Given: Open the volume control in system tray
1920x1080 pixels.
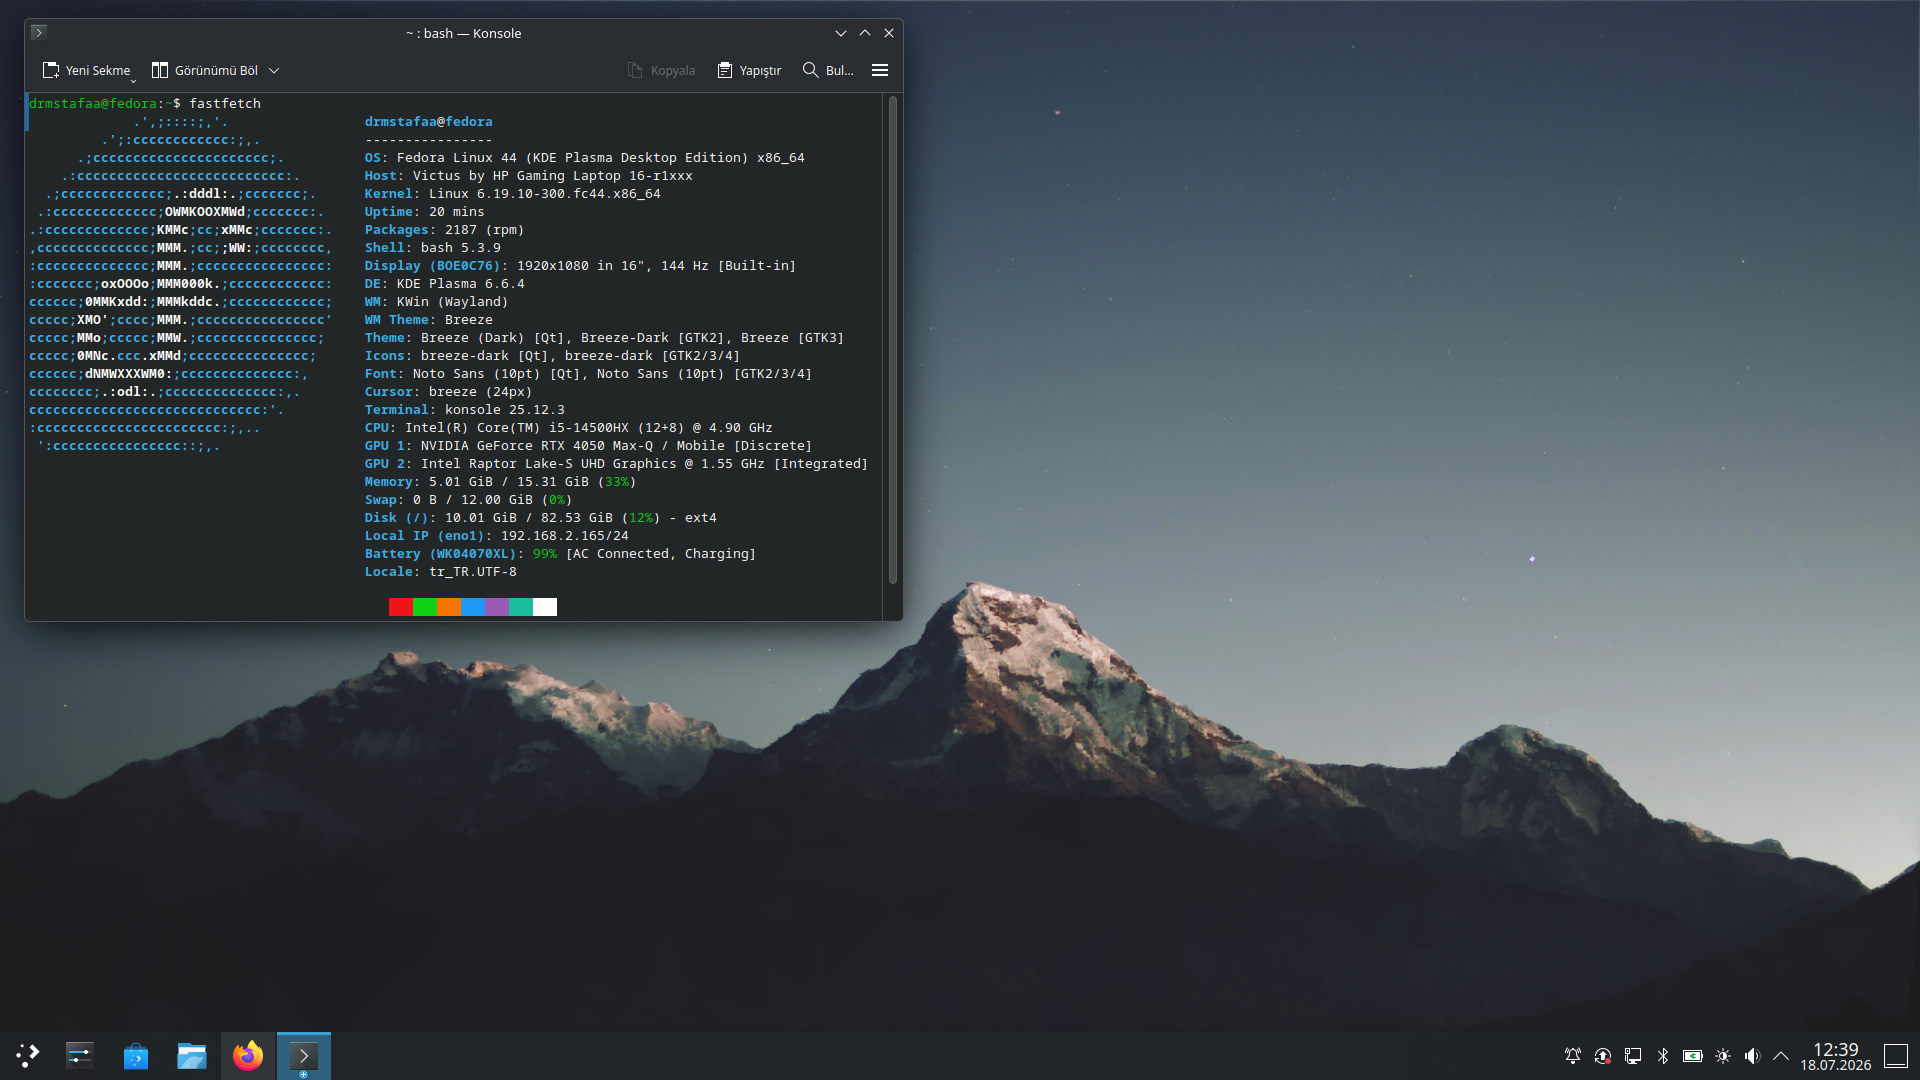Looking at the screenshot, I should click(x=1752, y=1055).
